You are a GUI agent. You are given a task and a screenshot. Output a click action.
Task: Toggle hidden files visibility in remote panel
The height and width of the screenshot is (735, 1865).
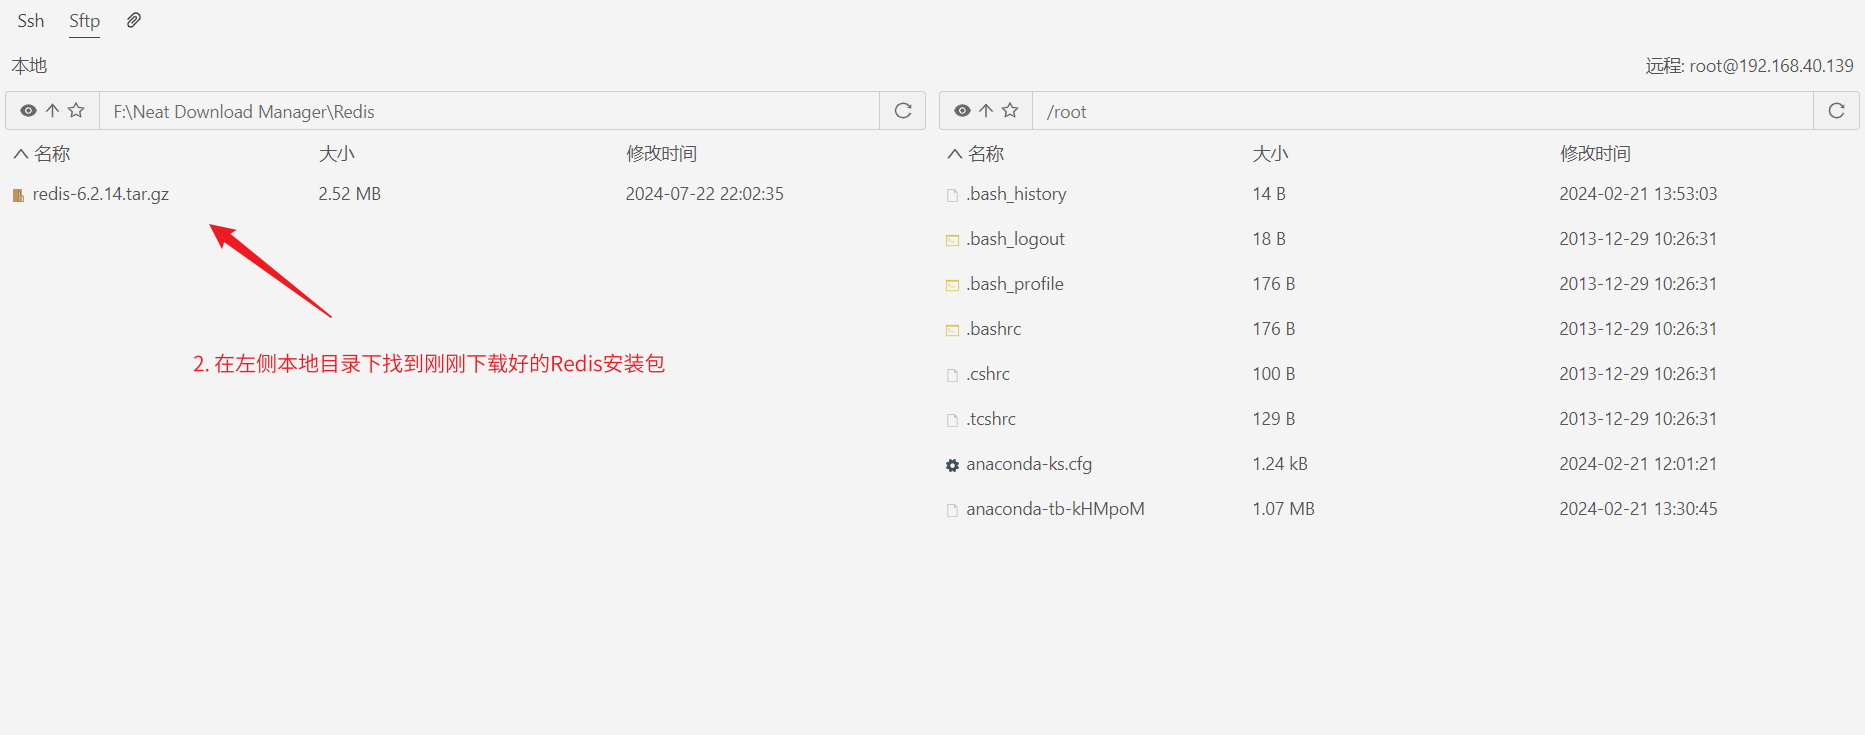962,111
